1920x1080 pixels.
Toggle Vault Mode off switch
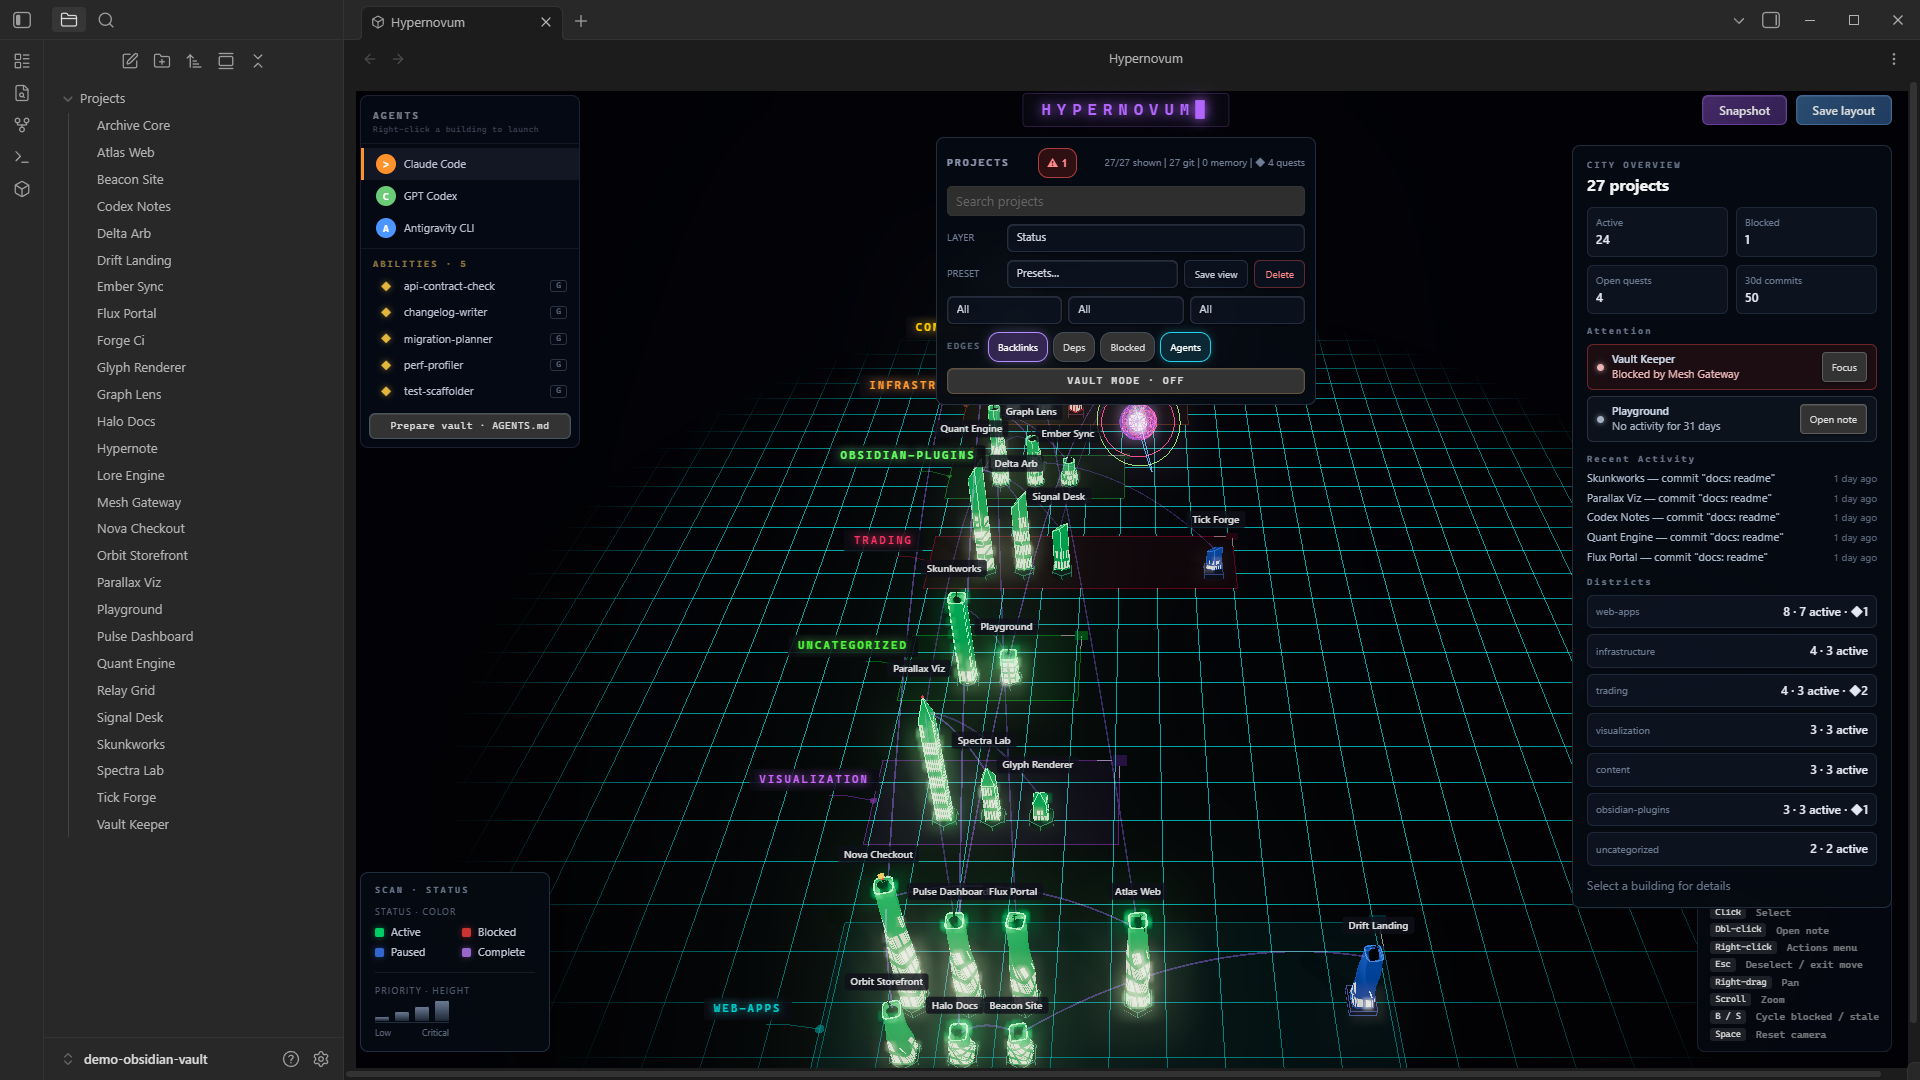pos(1125,381)
